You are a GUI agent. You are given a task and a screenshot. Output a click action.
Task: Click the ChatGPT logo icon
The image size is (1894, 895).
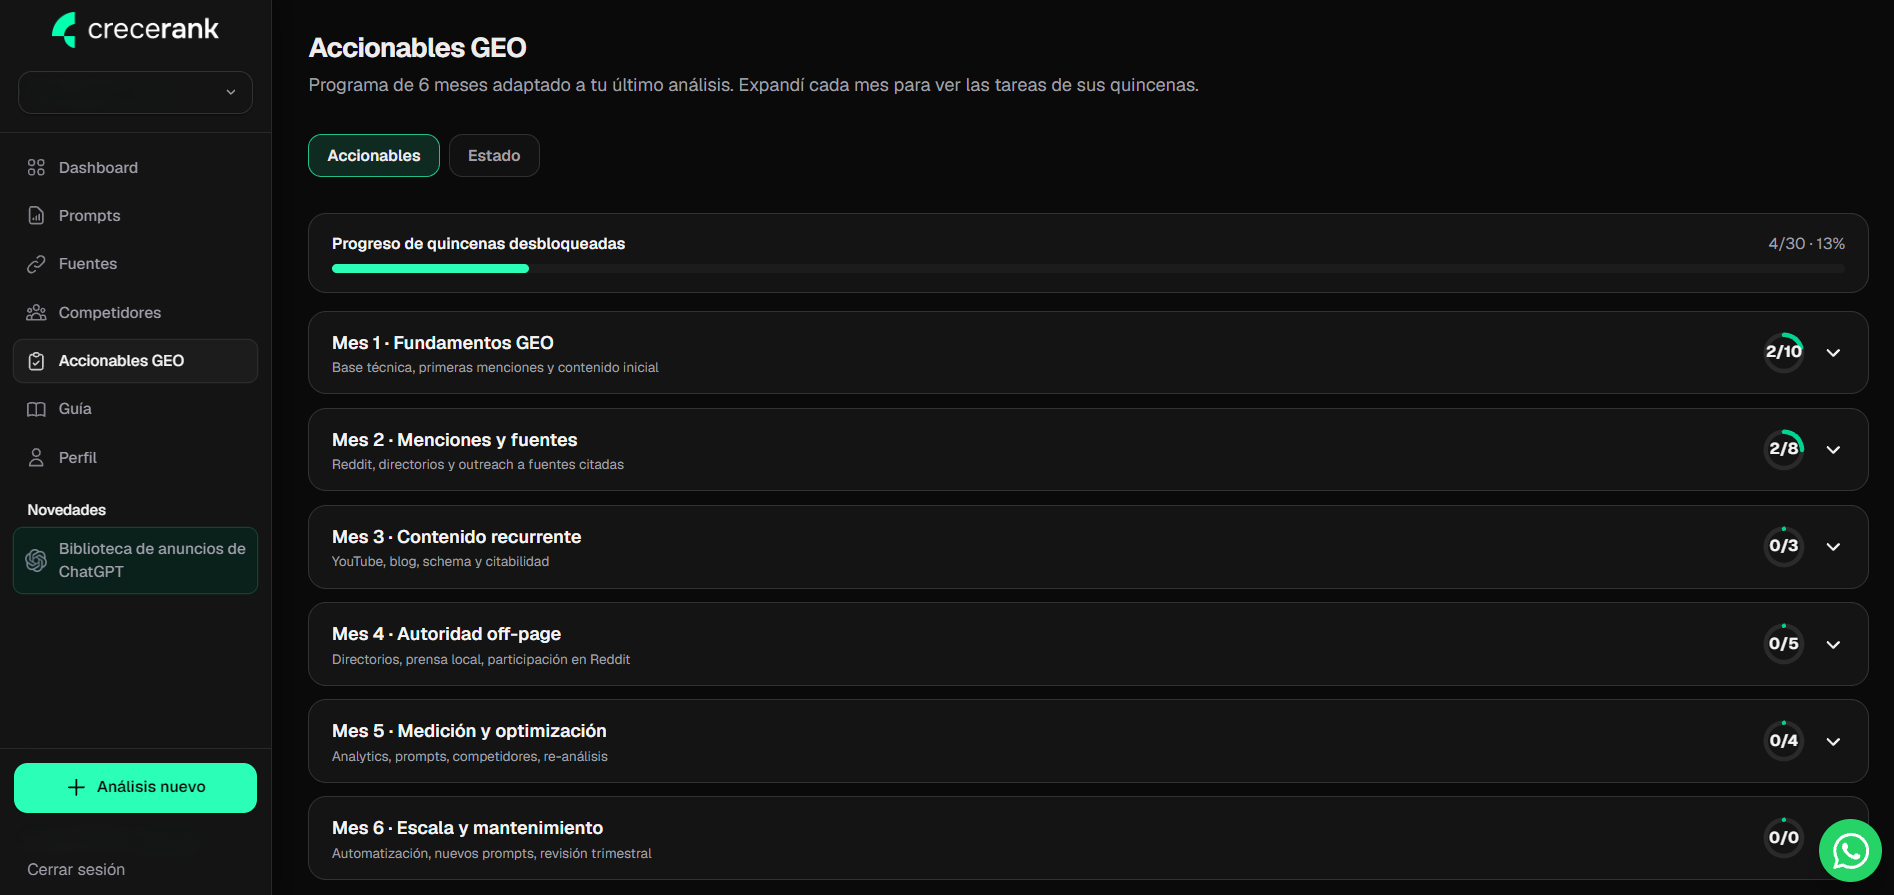coord(36,560)
